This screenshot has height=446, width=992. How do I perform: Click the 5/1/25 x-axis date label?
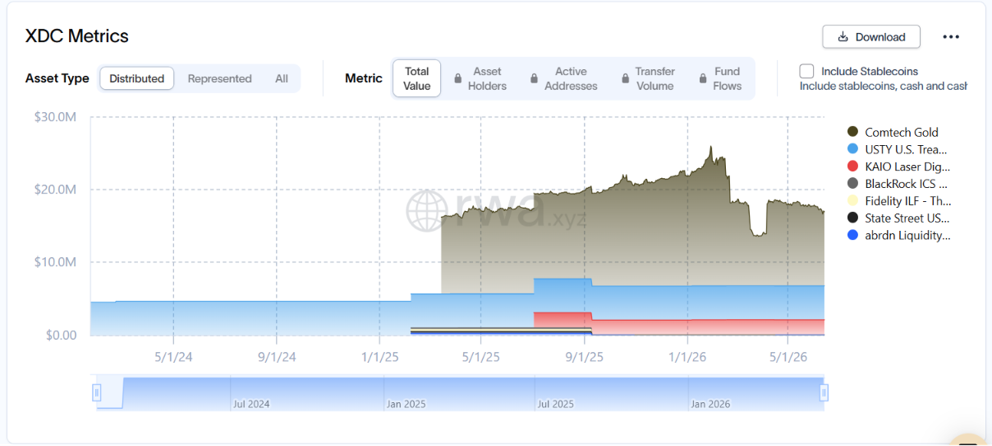(x=481, y=357)
